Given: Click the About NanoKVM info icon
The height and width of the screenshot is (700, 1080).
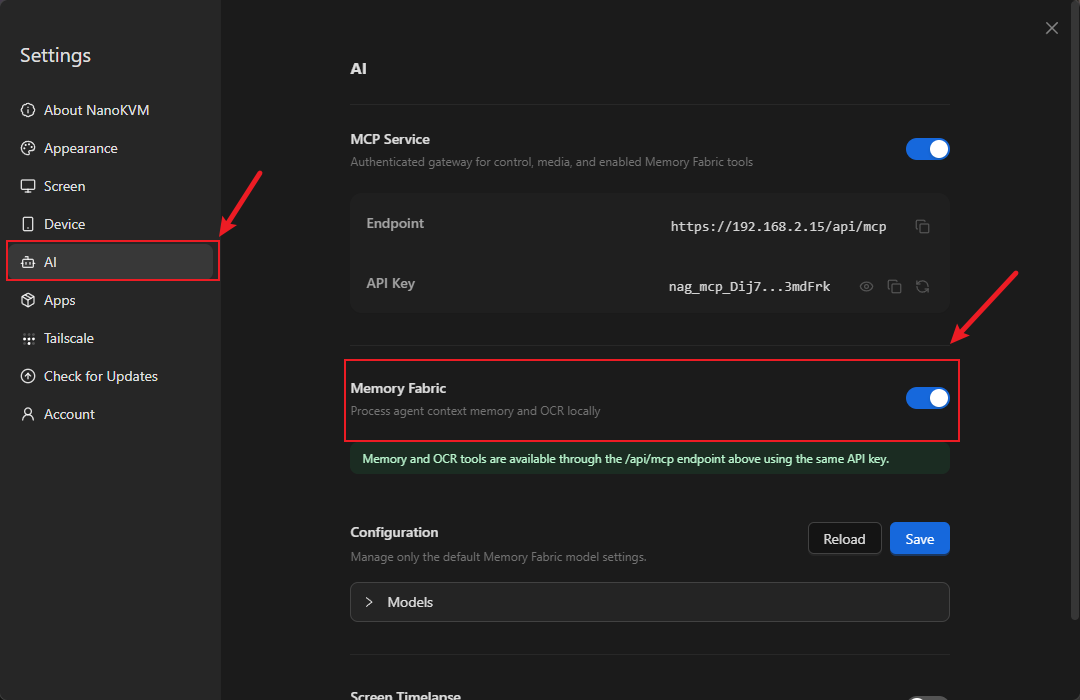Looking at the screenshot, I should 28,110.
